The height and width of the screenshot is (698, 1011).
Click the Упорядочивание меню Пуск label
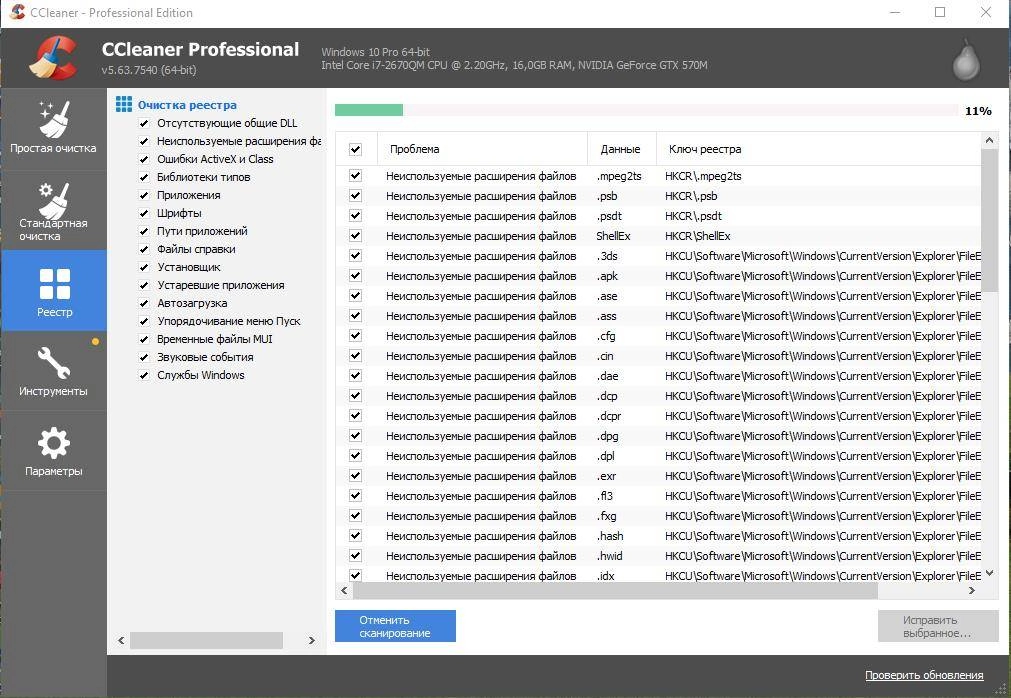pos(229,321)
